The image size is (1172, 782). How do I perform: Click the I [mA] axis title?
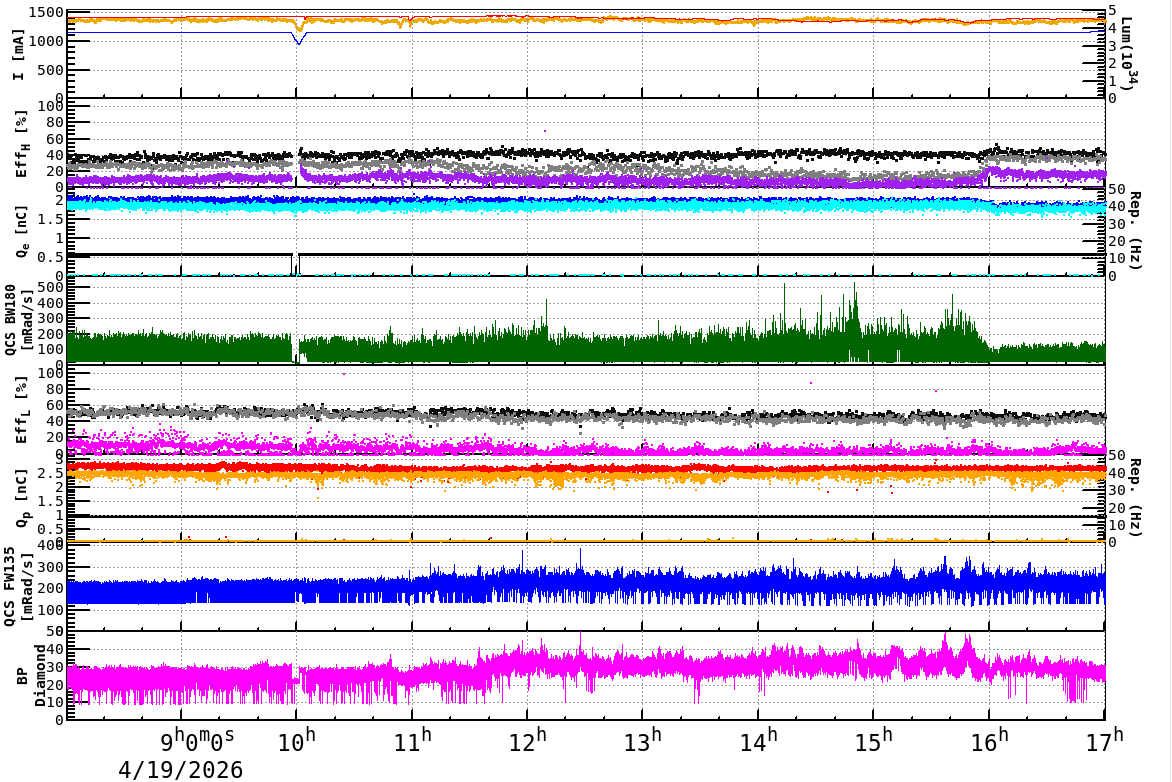tap(19, 55)
